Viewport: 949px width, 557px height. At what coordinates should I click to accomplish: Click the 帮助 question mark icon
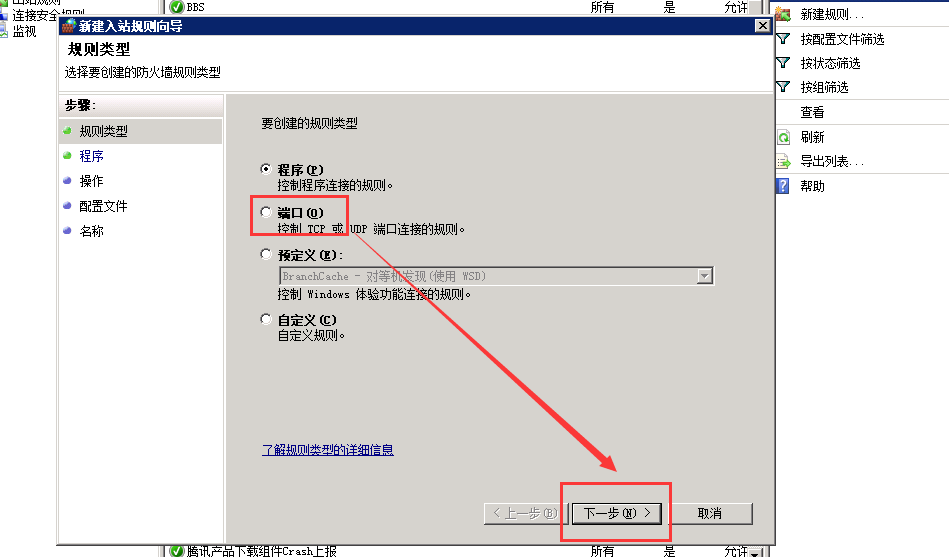point(783,186)
